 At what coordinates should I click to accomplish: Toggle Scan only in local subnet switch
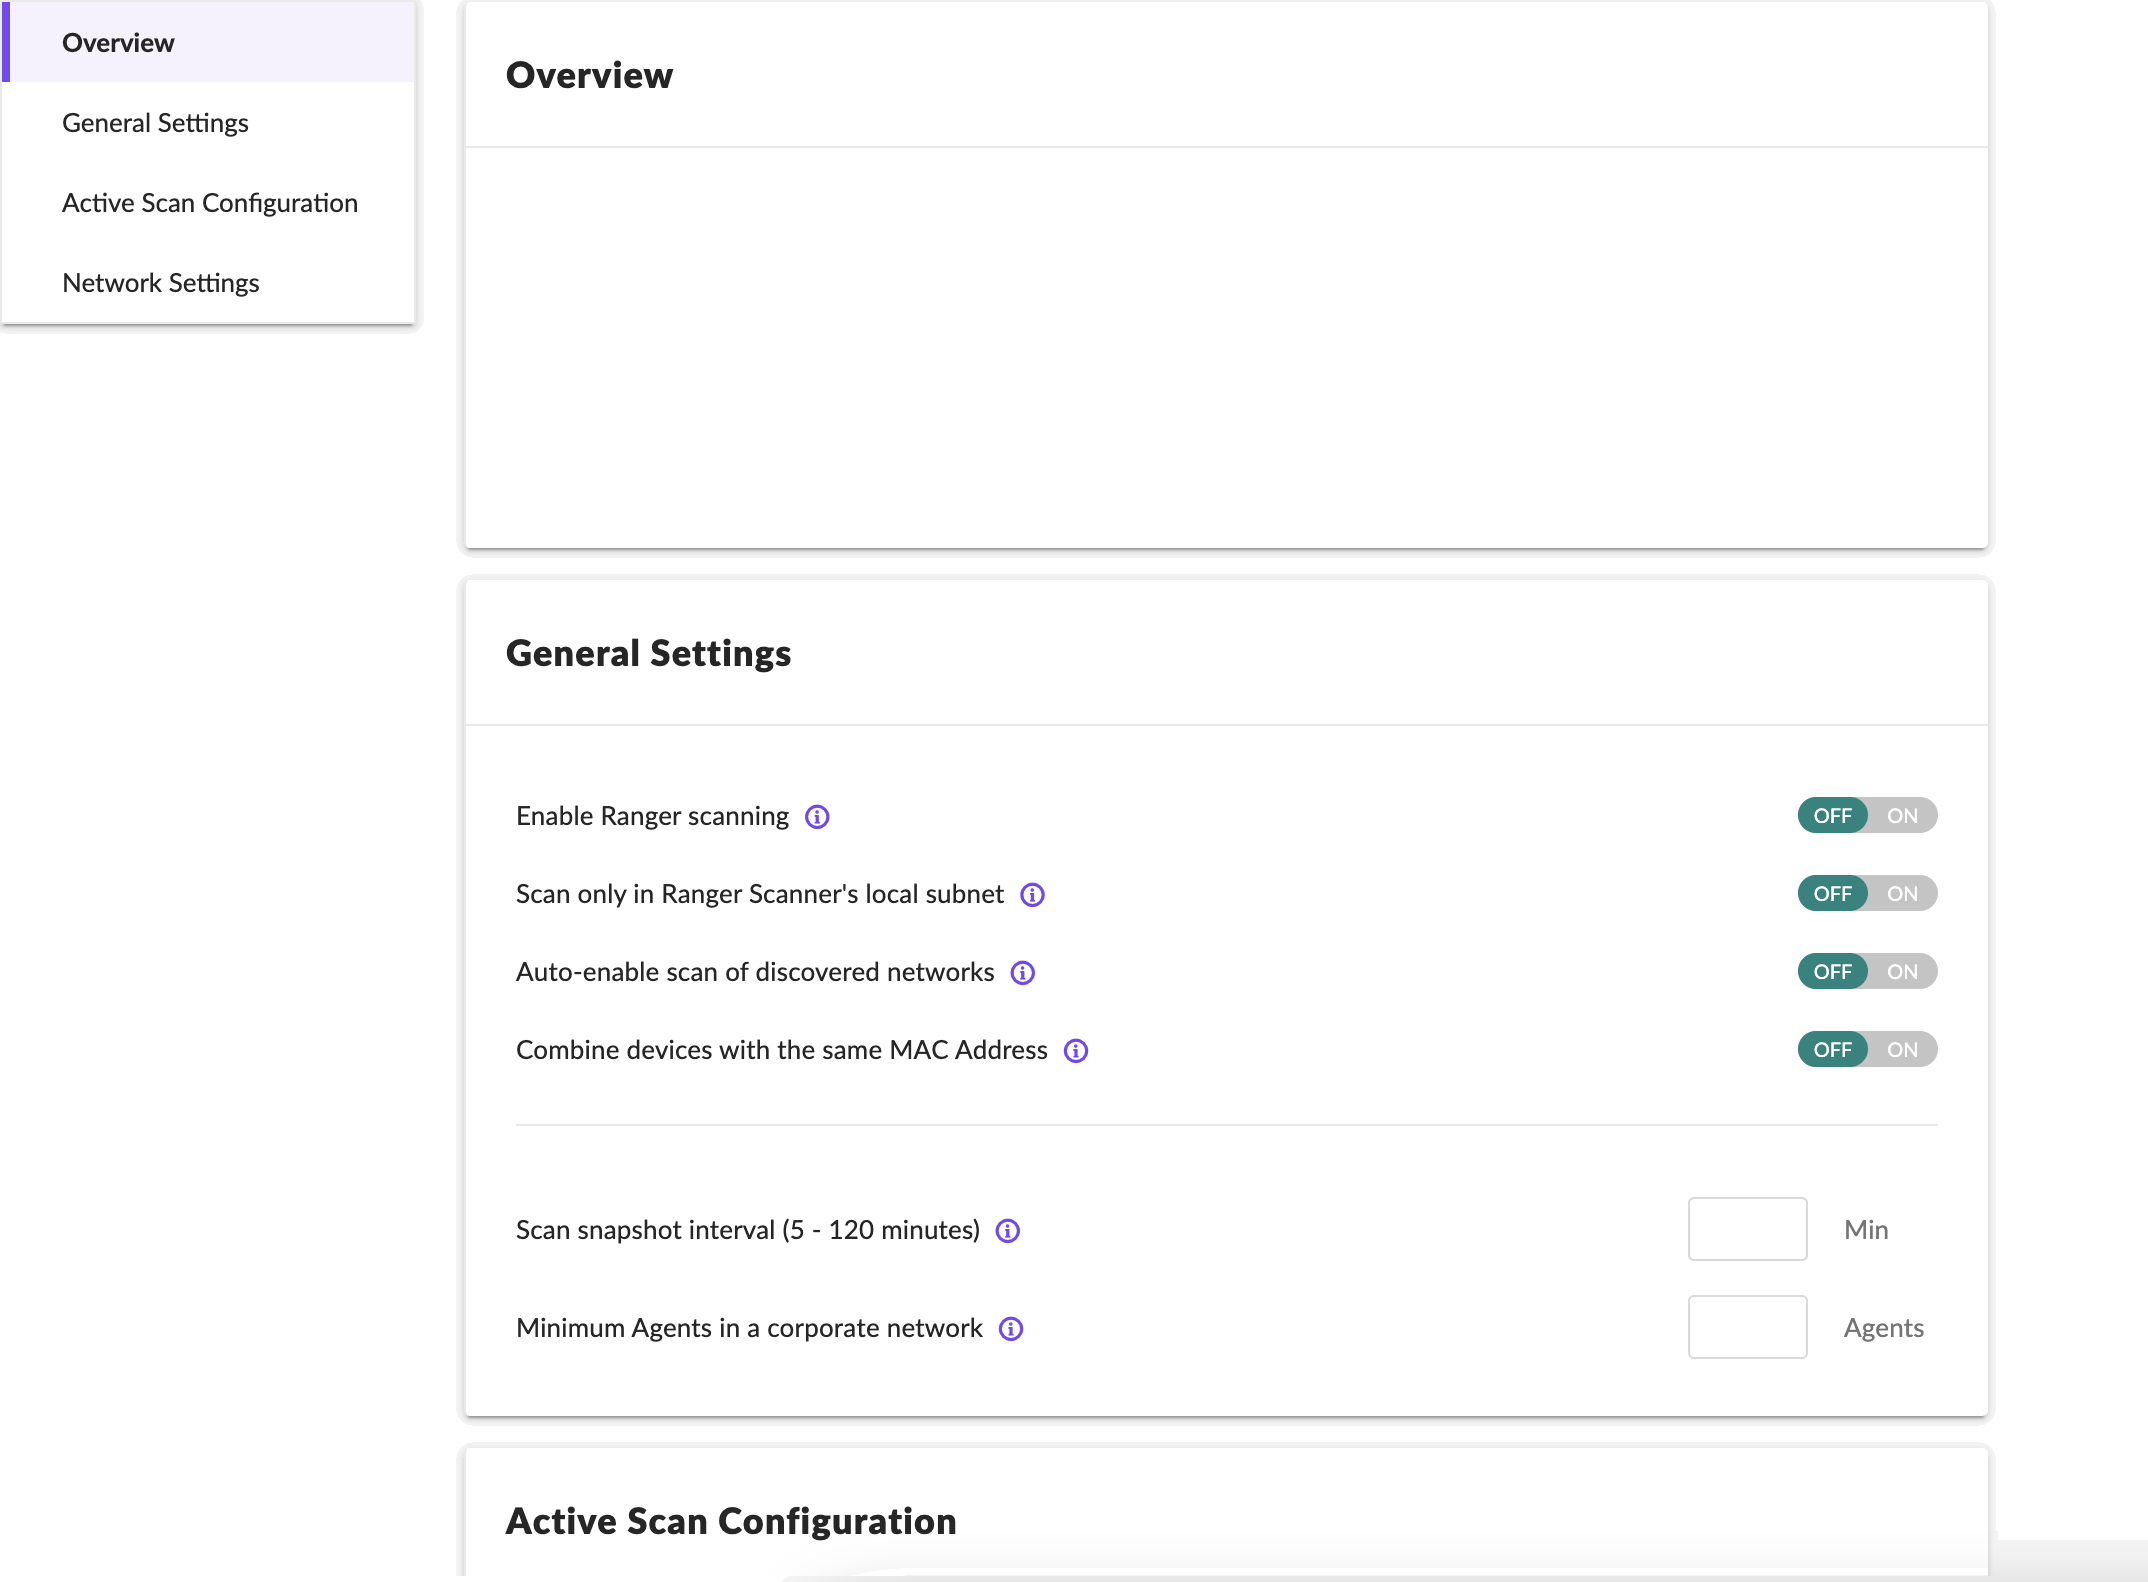pyautogui.click(x=1866, y=894)
